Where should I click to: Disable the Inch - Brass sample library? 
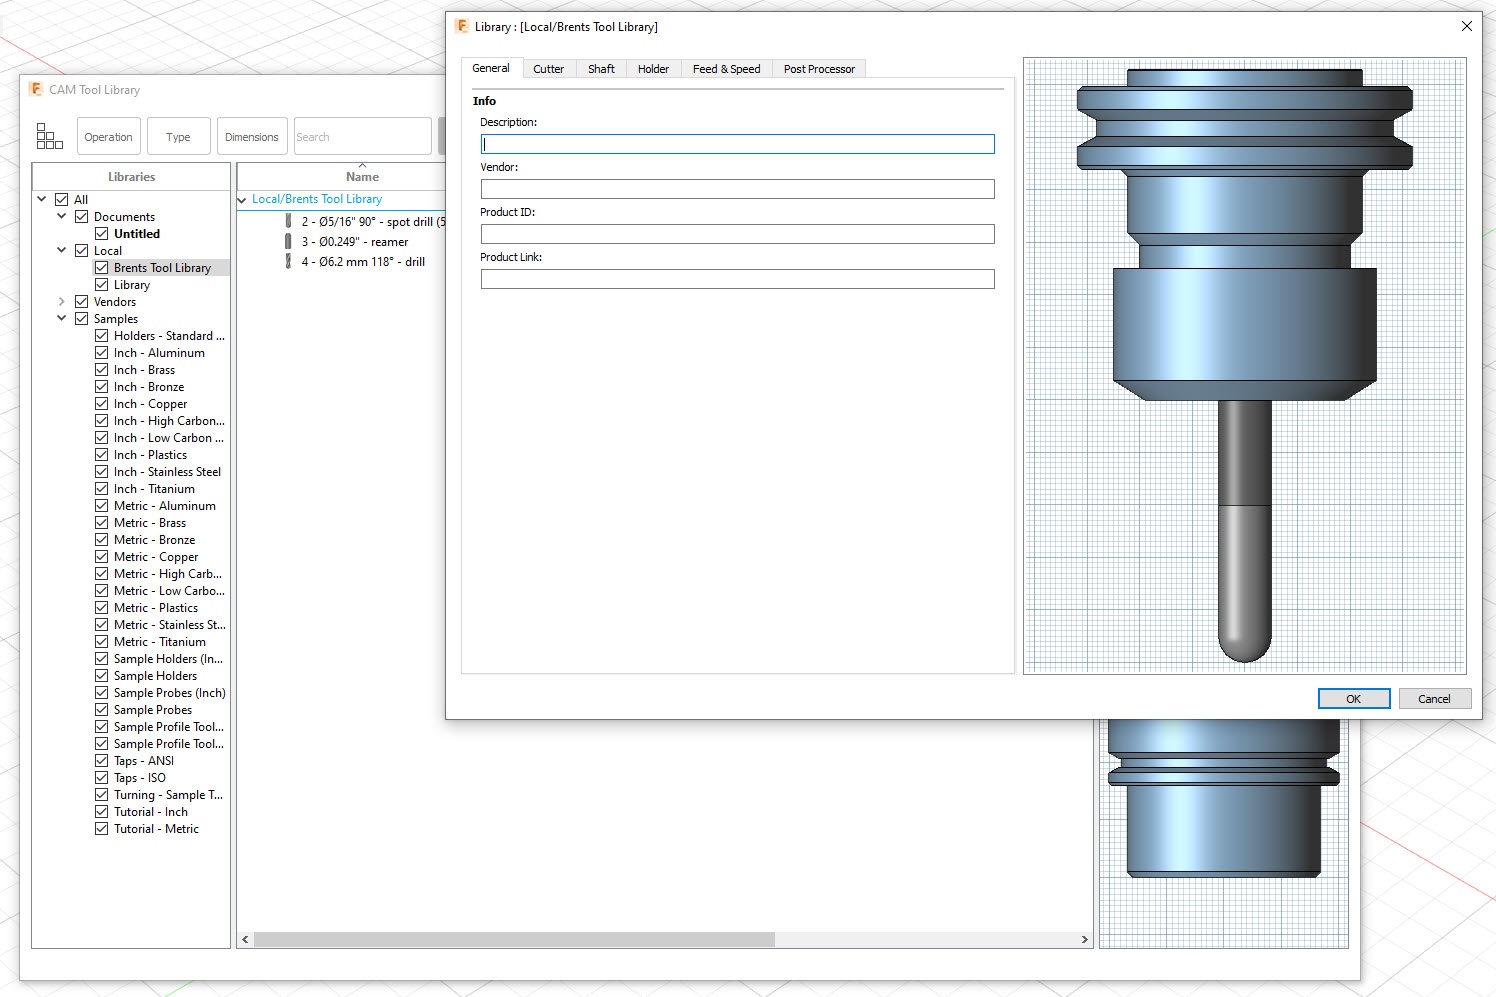click(x=101, y=369)
